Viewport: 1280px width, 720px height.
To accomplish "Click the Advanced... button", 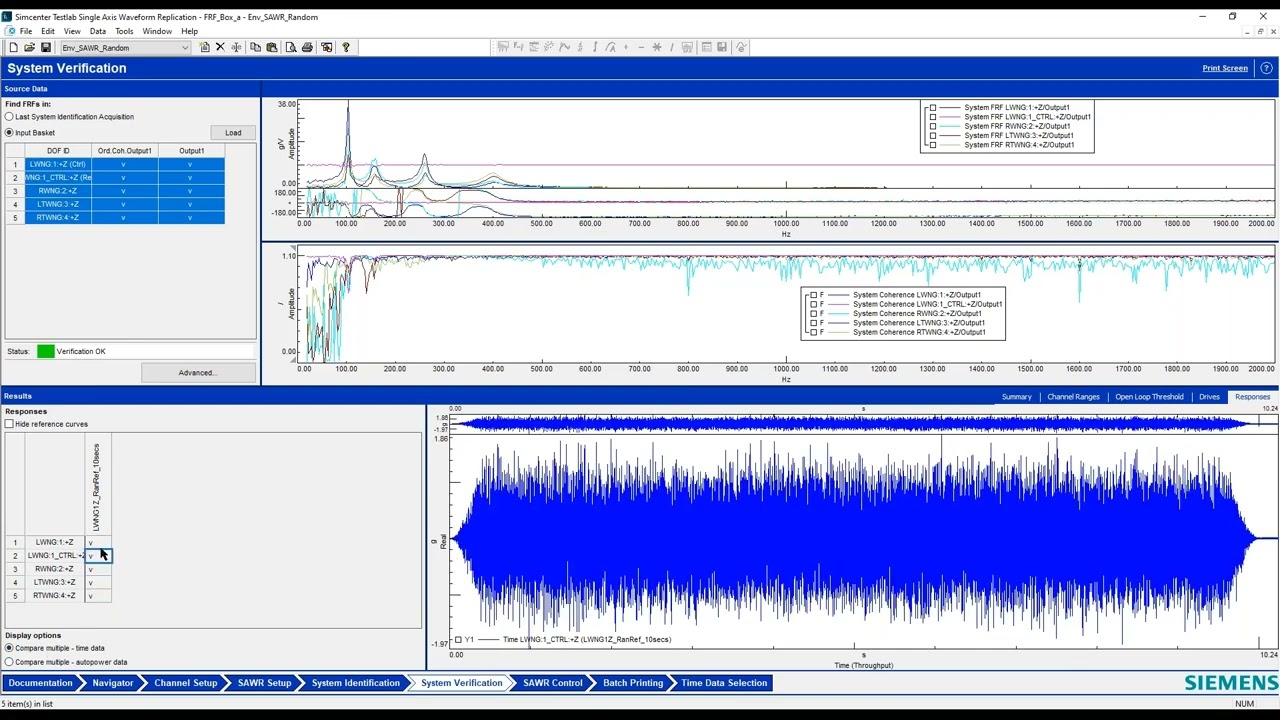I will [197, 373].
